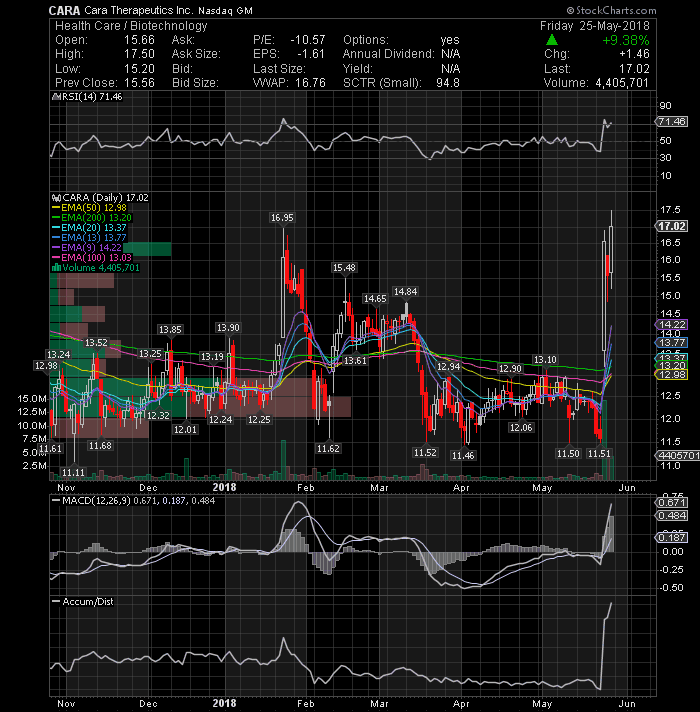Click the 12.06 price label
The image size is (700, 712).
[521, 428]
